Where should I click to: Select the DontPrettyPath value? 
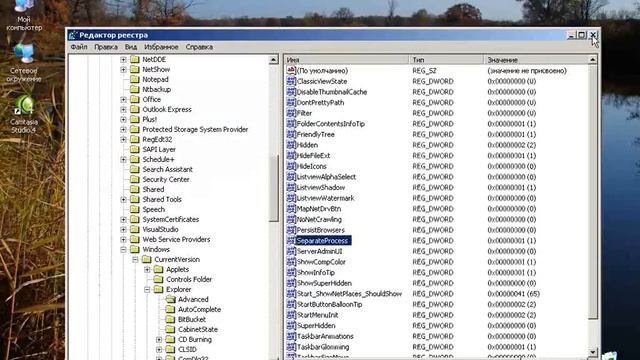[320, 102]
